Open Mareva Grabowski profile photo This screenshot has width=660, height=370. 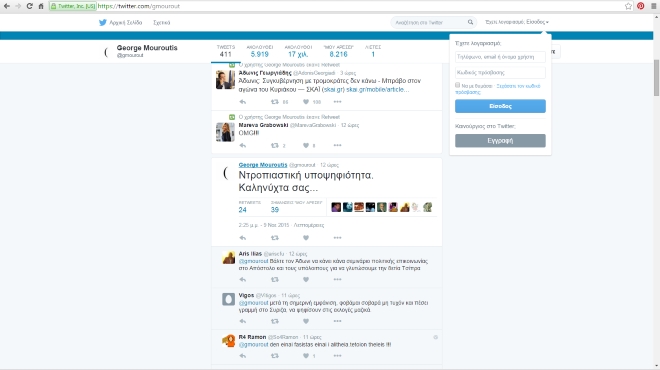[x=225, y=132]
